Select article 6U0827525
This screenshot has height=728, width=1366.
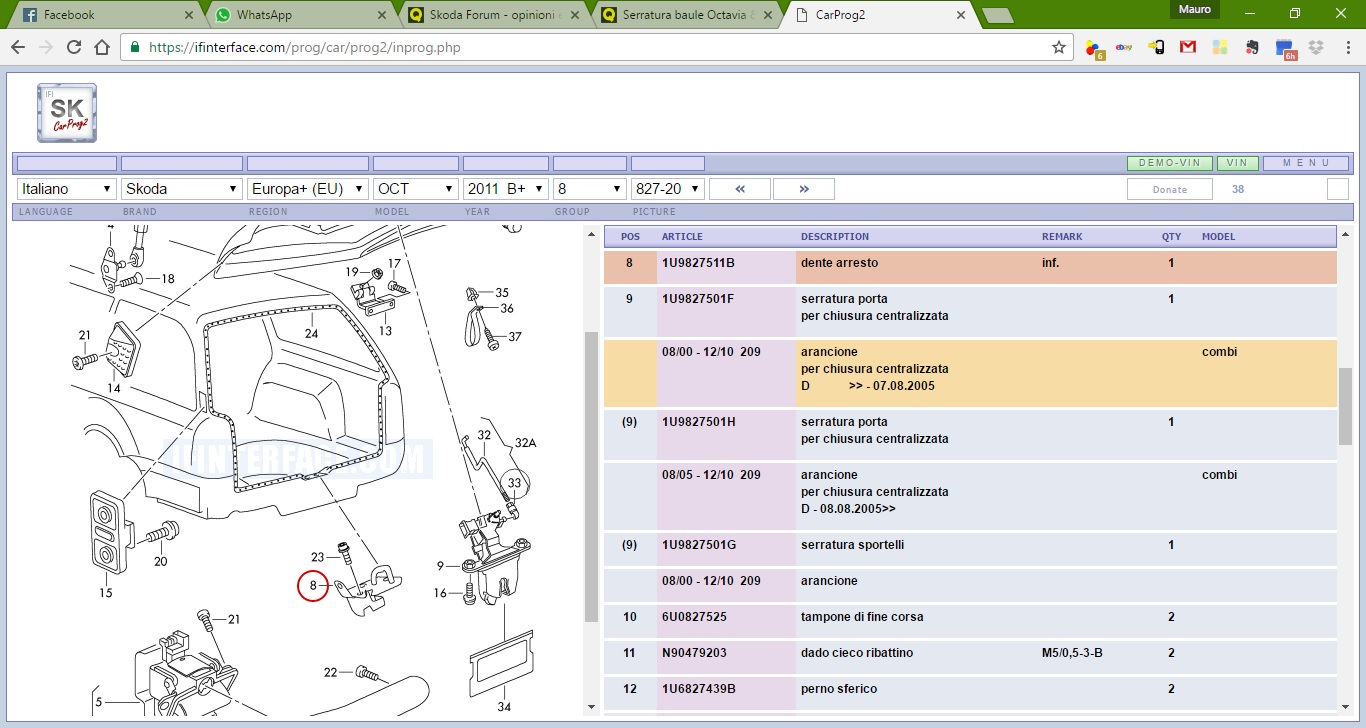(x=694, y=617)
